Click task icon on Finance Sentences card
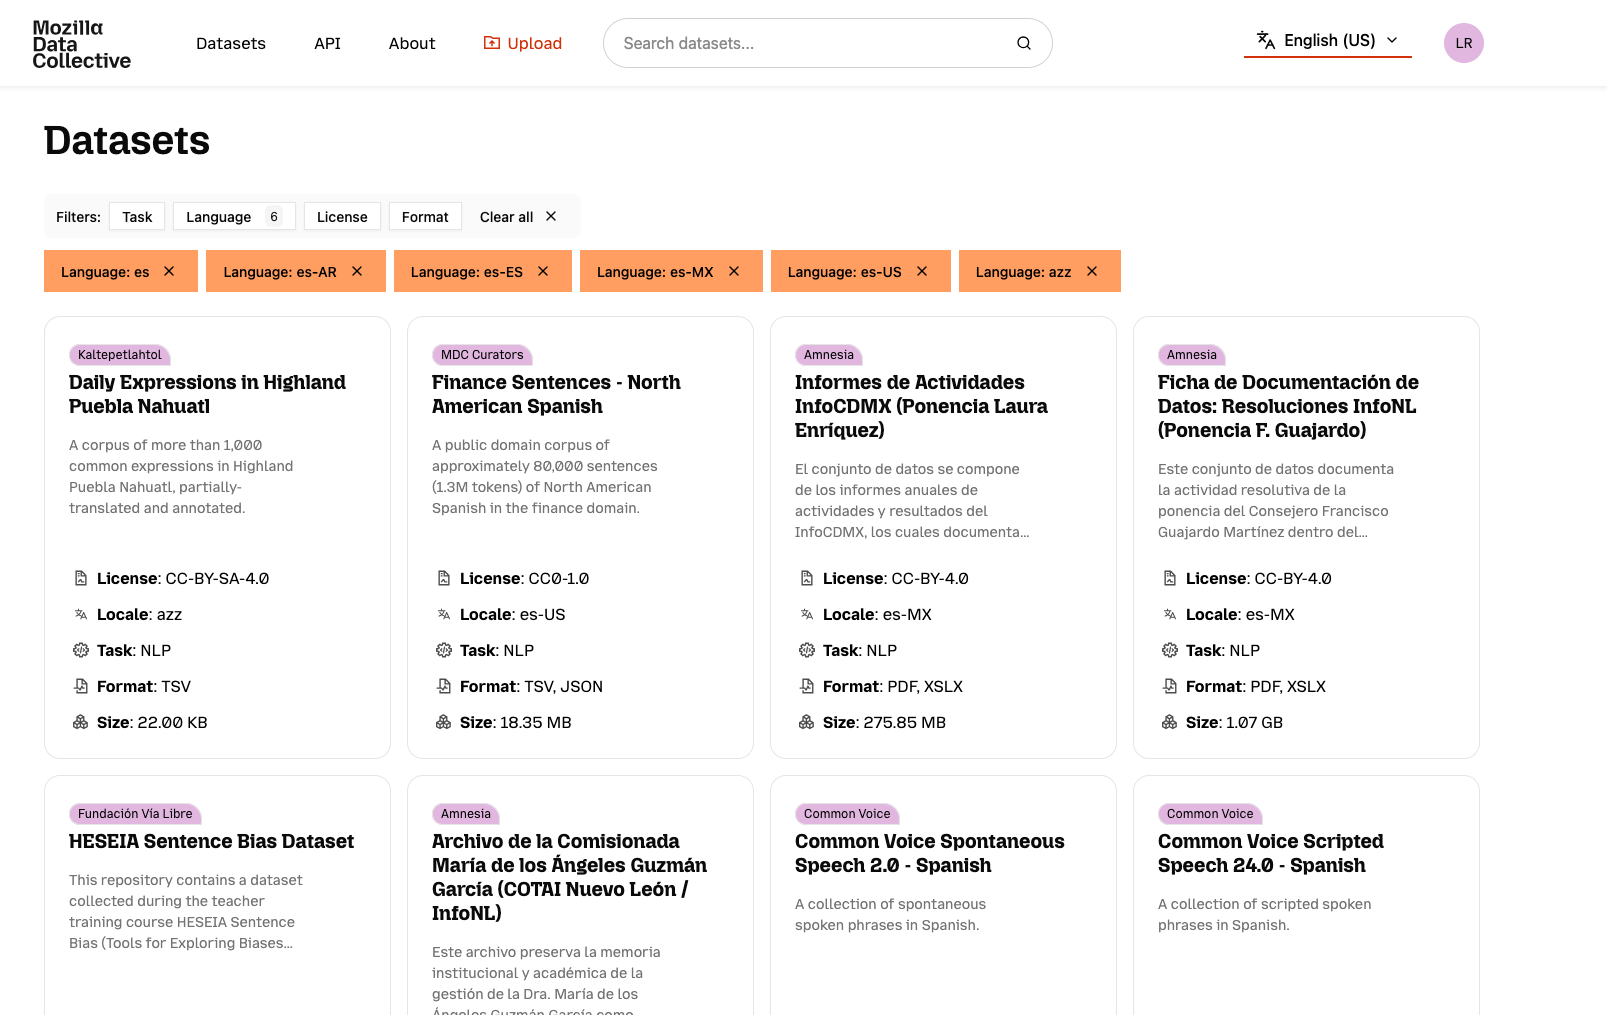Viewport: 1607px width, 1015px height. pos(444,650)
